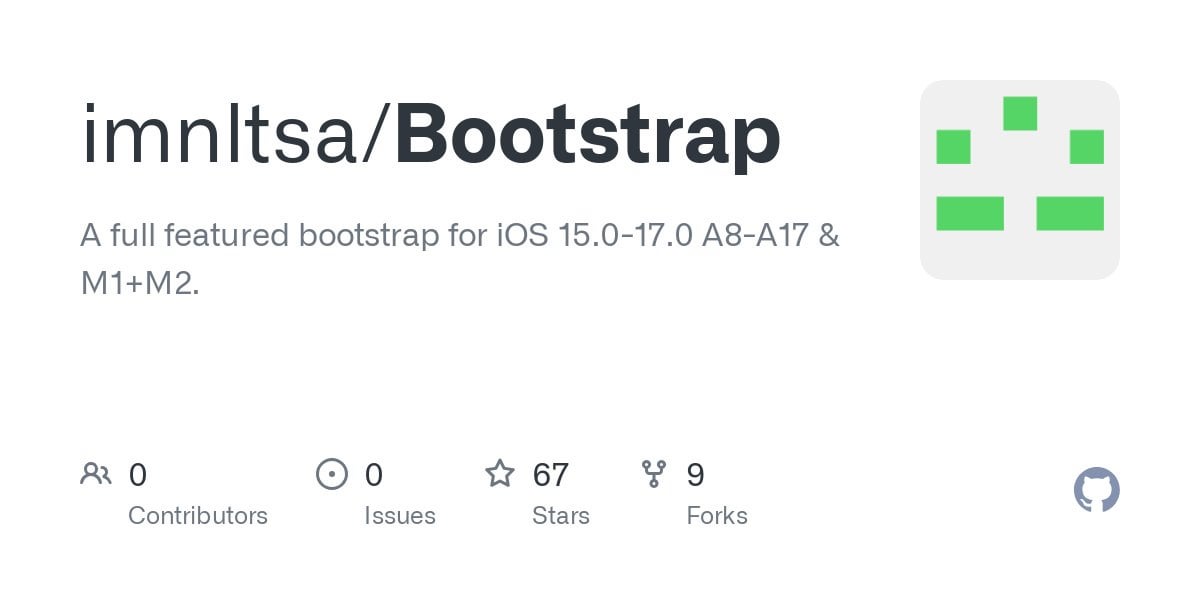Open the "Bootstrap" repository name
Image resolution: width=1200 pixels, height=600 pixels.
pyautogui.click(x=588, y=135)
